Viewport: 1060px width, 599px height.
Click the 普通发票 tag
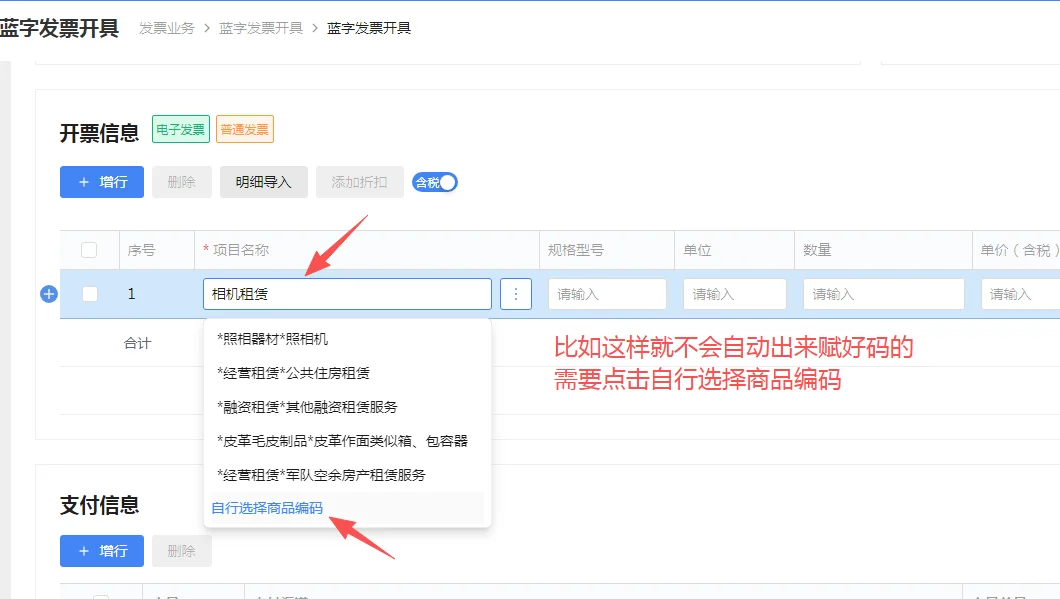click(244, 128)
